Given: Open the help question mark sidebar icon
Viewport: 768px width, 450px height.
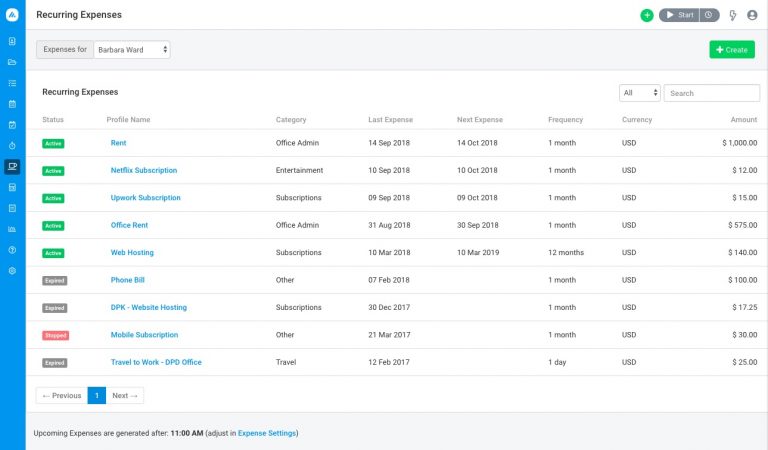Looking at the screenshot, I should (12, 250).
